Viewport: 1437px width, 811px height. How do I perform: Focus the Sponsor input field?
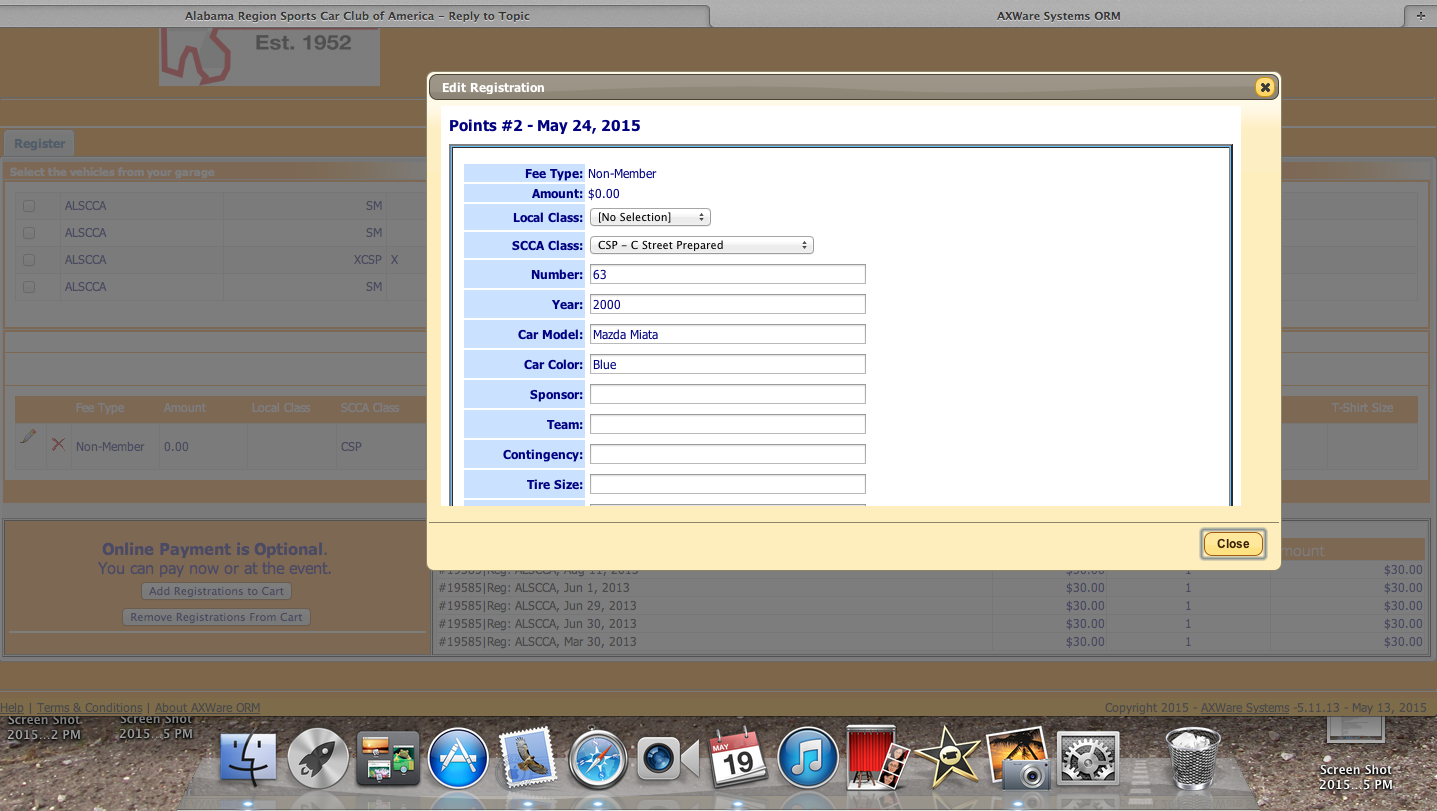(x=727, y=394)
